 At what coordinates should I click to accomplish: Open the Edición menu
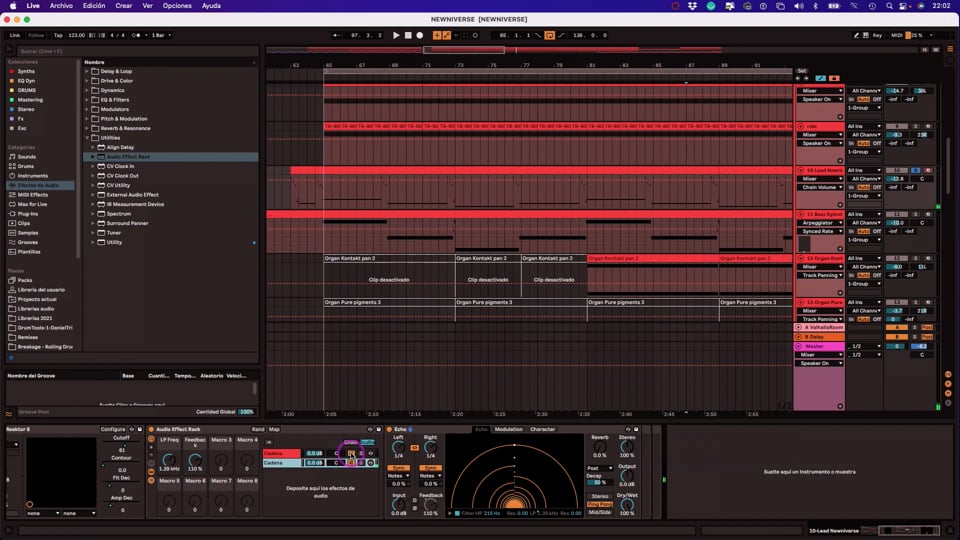94,6
